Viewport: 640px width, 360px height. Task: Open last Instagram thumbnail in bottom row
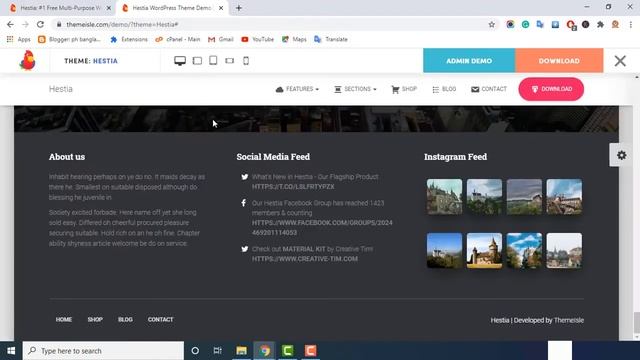pyautogui.click(x=564, y=251)
